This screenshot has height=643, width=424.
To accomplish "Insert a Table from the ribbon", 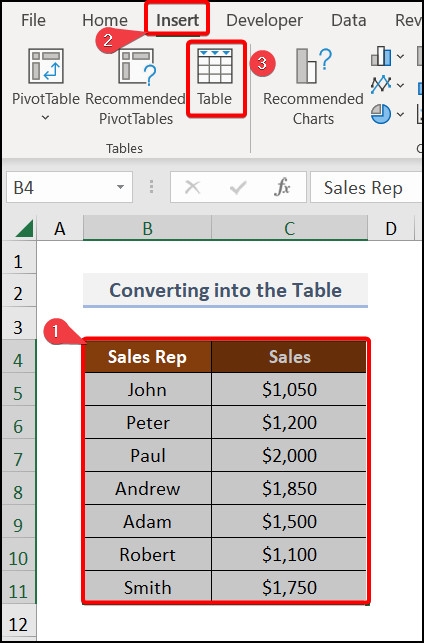I will [x=216, y=78].
